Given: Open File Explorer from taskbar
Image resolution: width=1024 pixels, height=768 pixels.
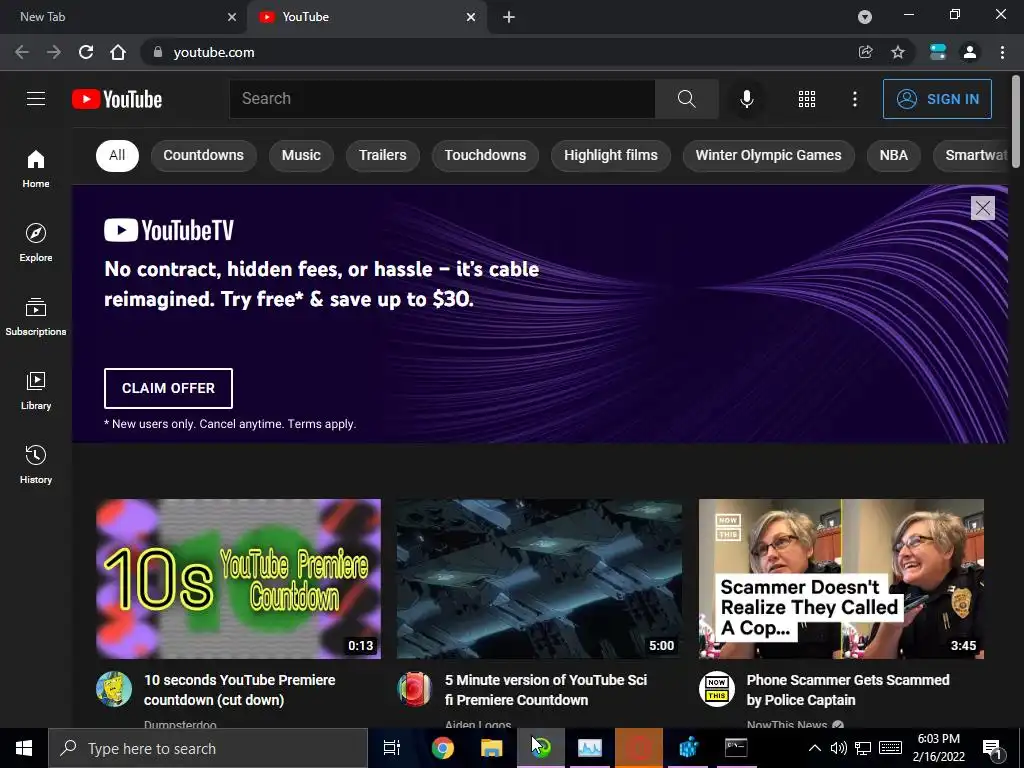Looking at the screenshot, I should coord(491,748).
